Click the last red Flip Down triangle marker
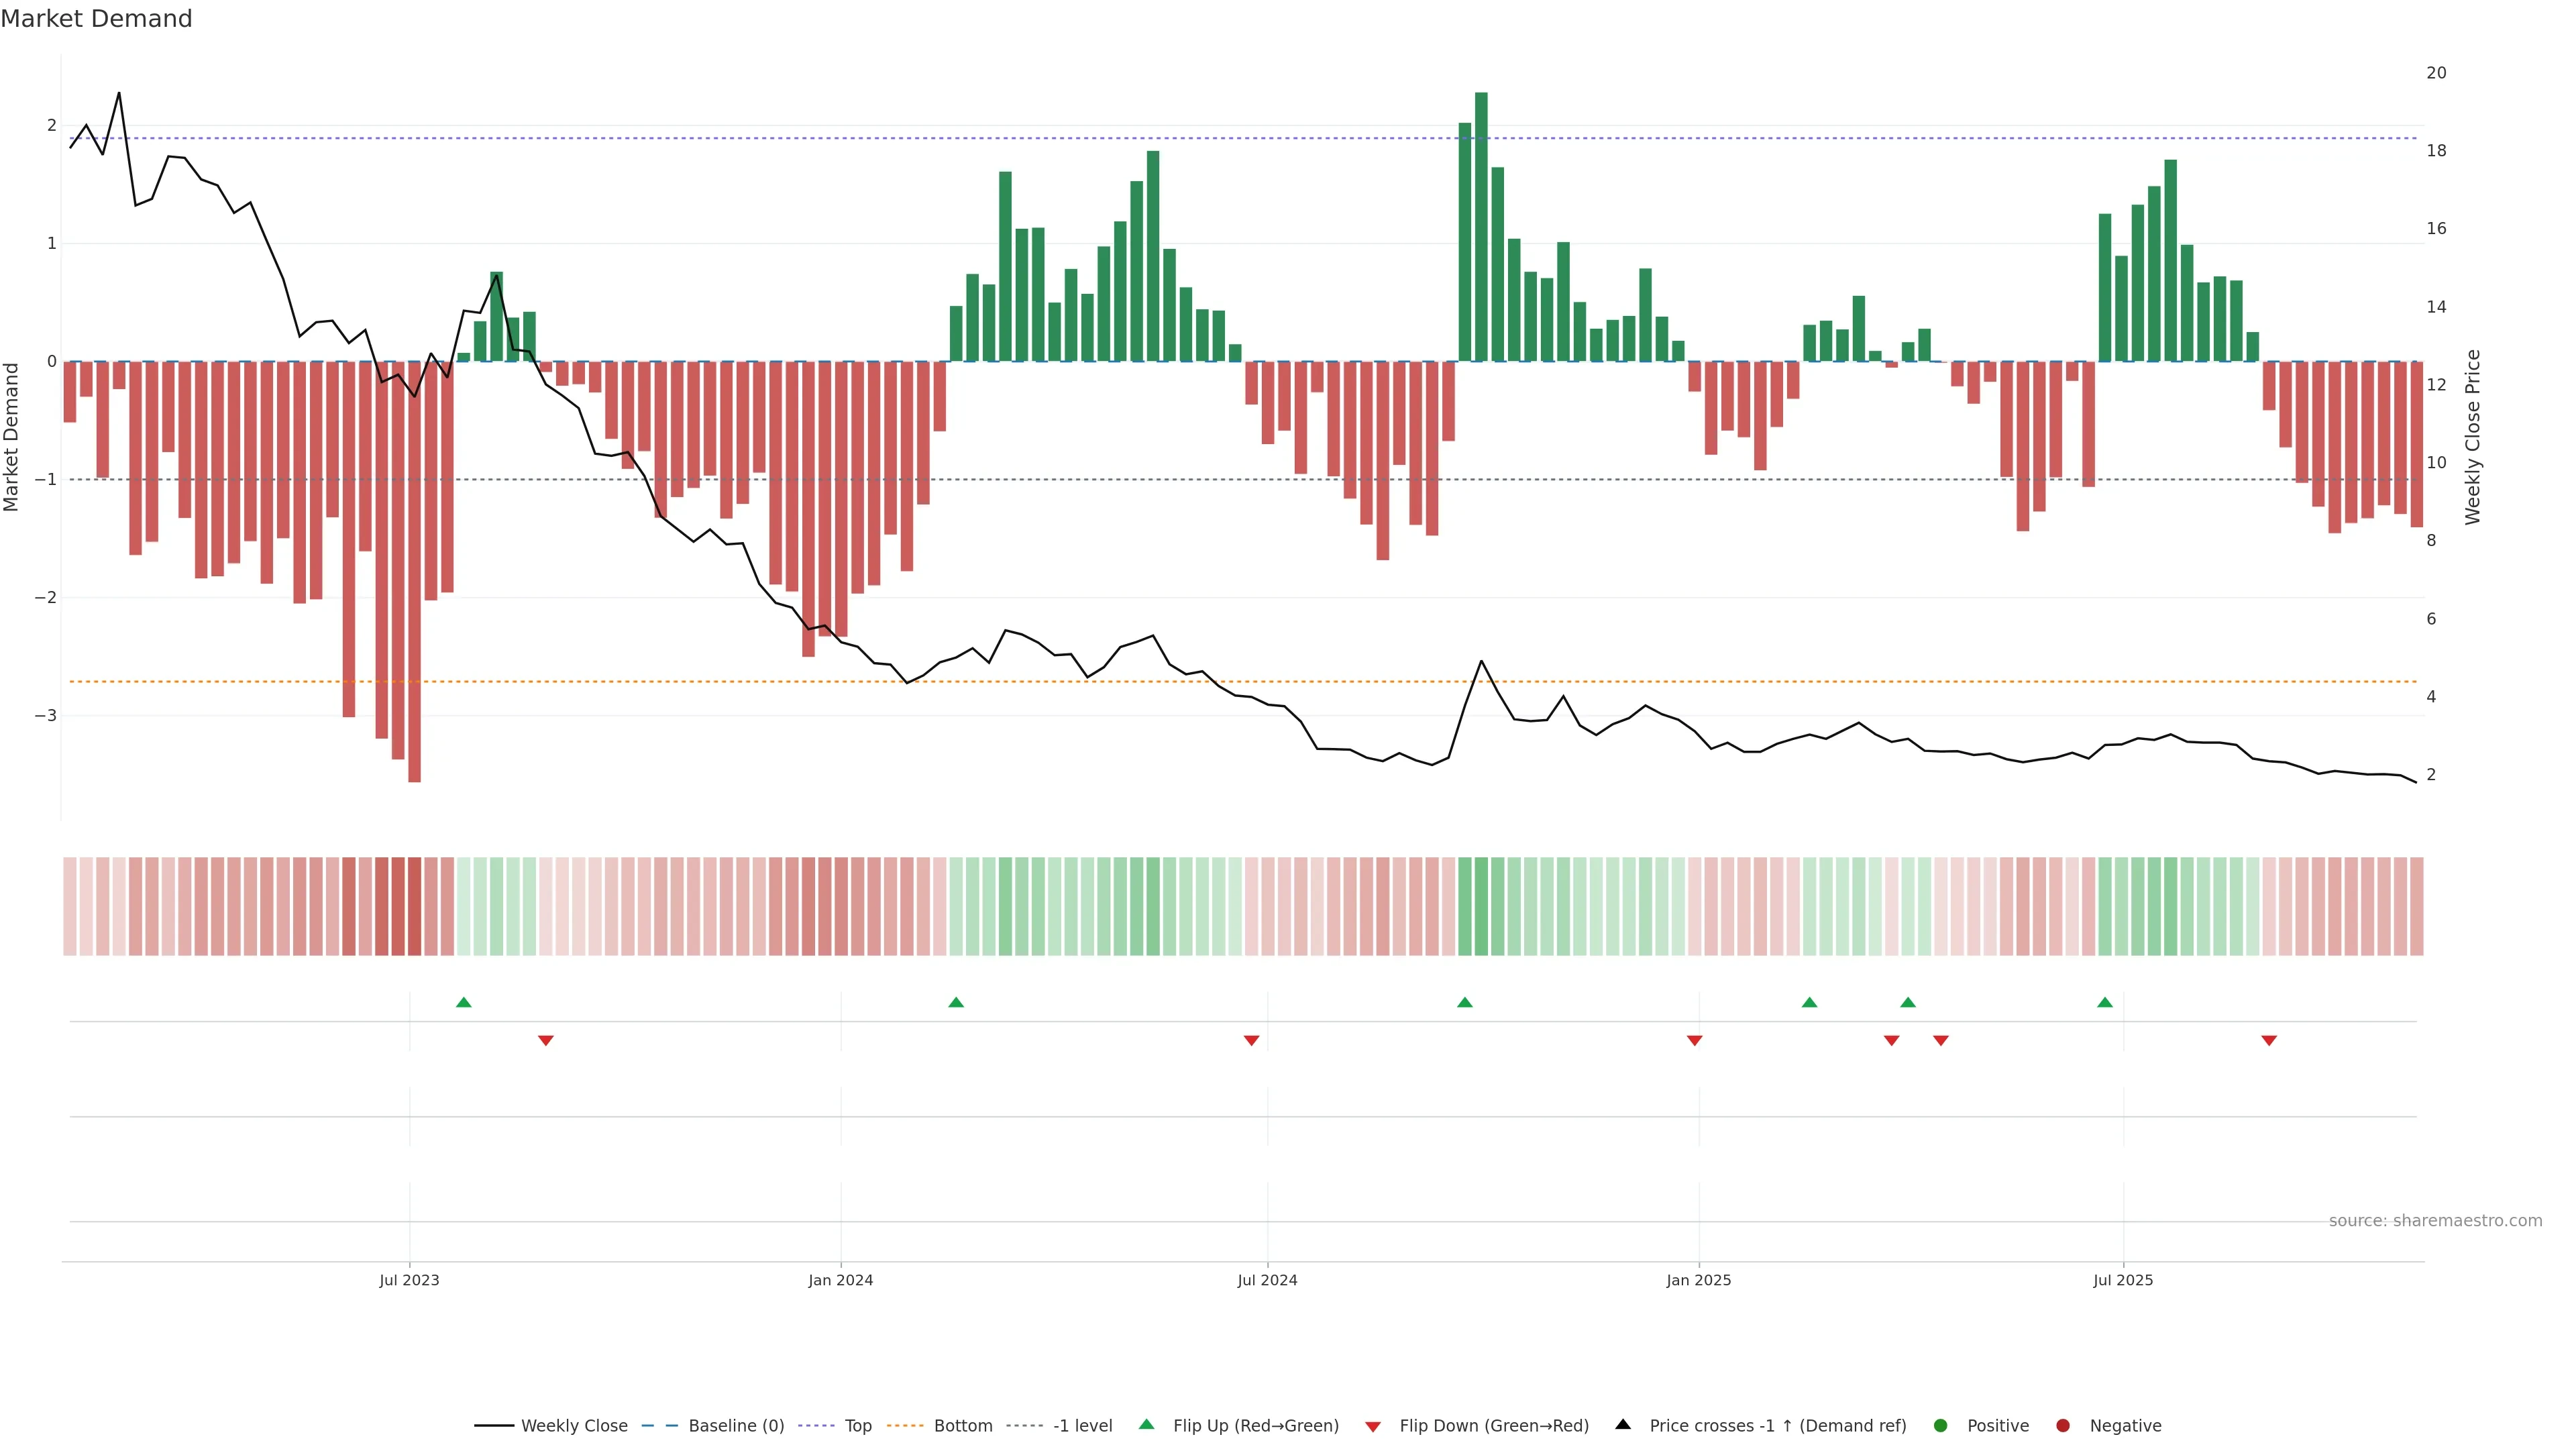Viewport: 2576px width, 1449px height. pos(2269,1041)
